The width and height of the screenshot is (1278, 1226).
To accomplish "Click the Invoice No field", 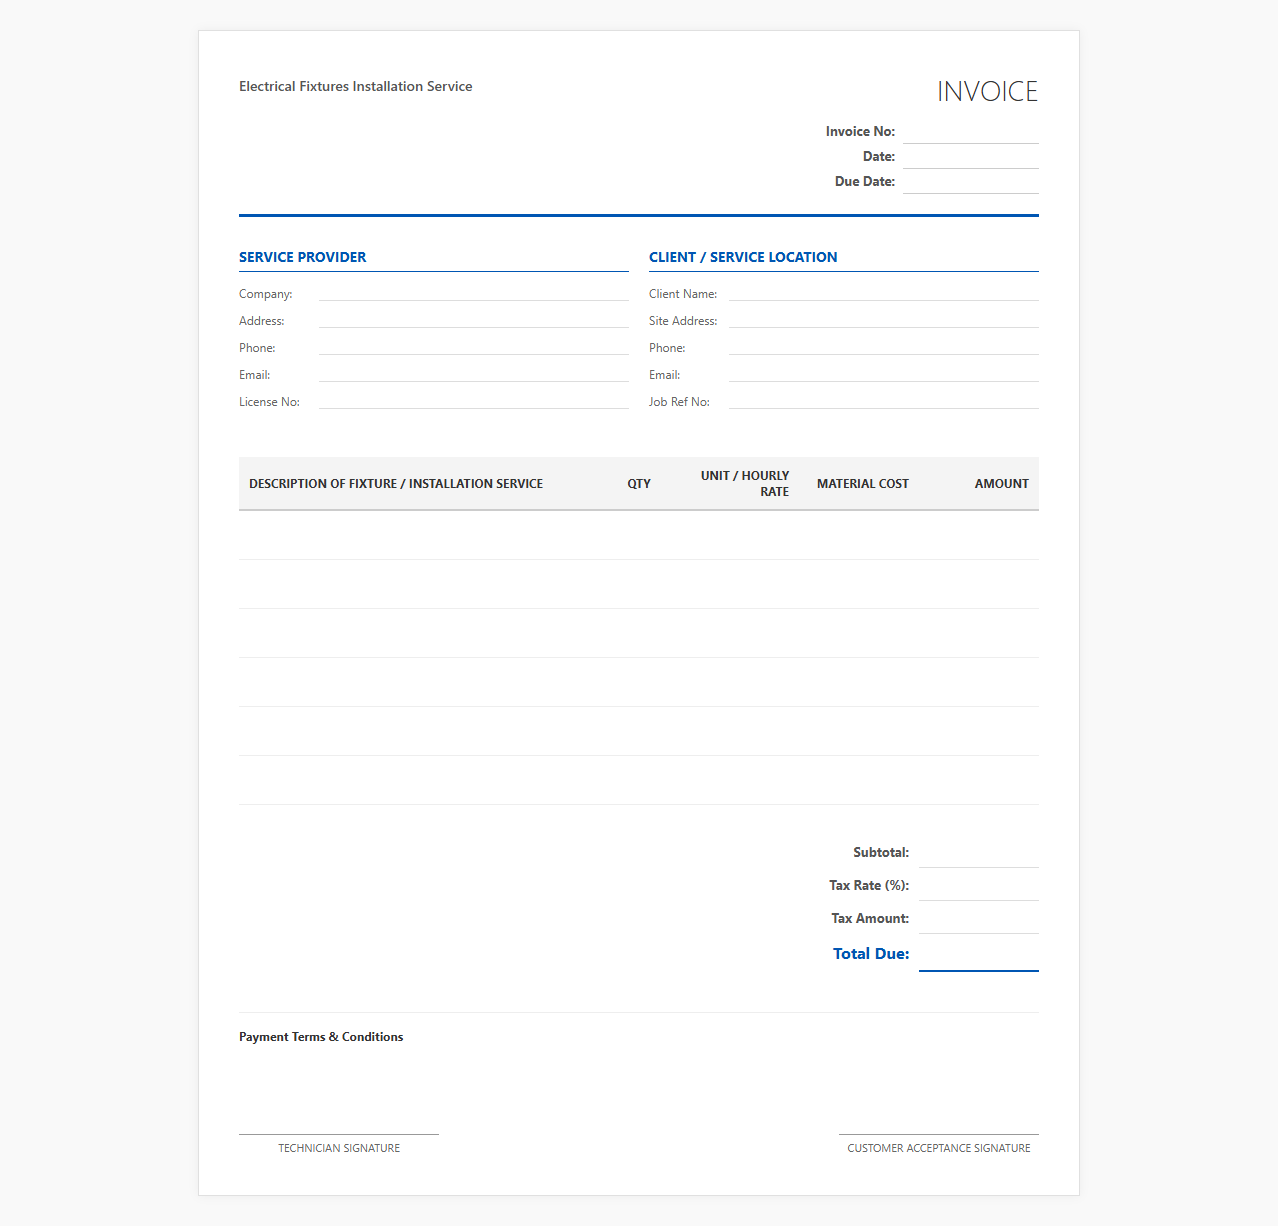I will [970, 132].
